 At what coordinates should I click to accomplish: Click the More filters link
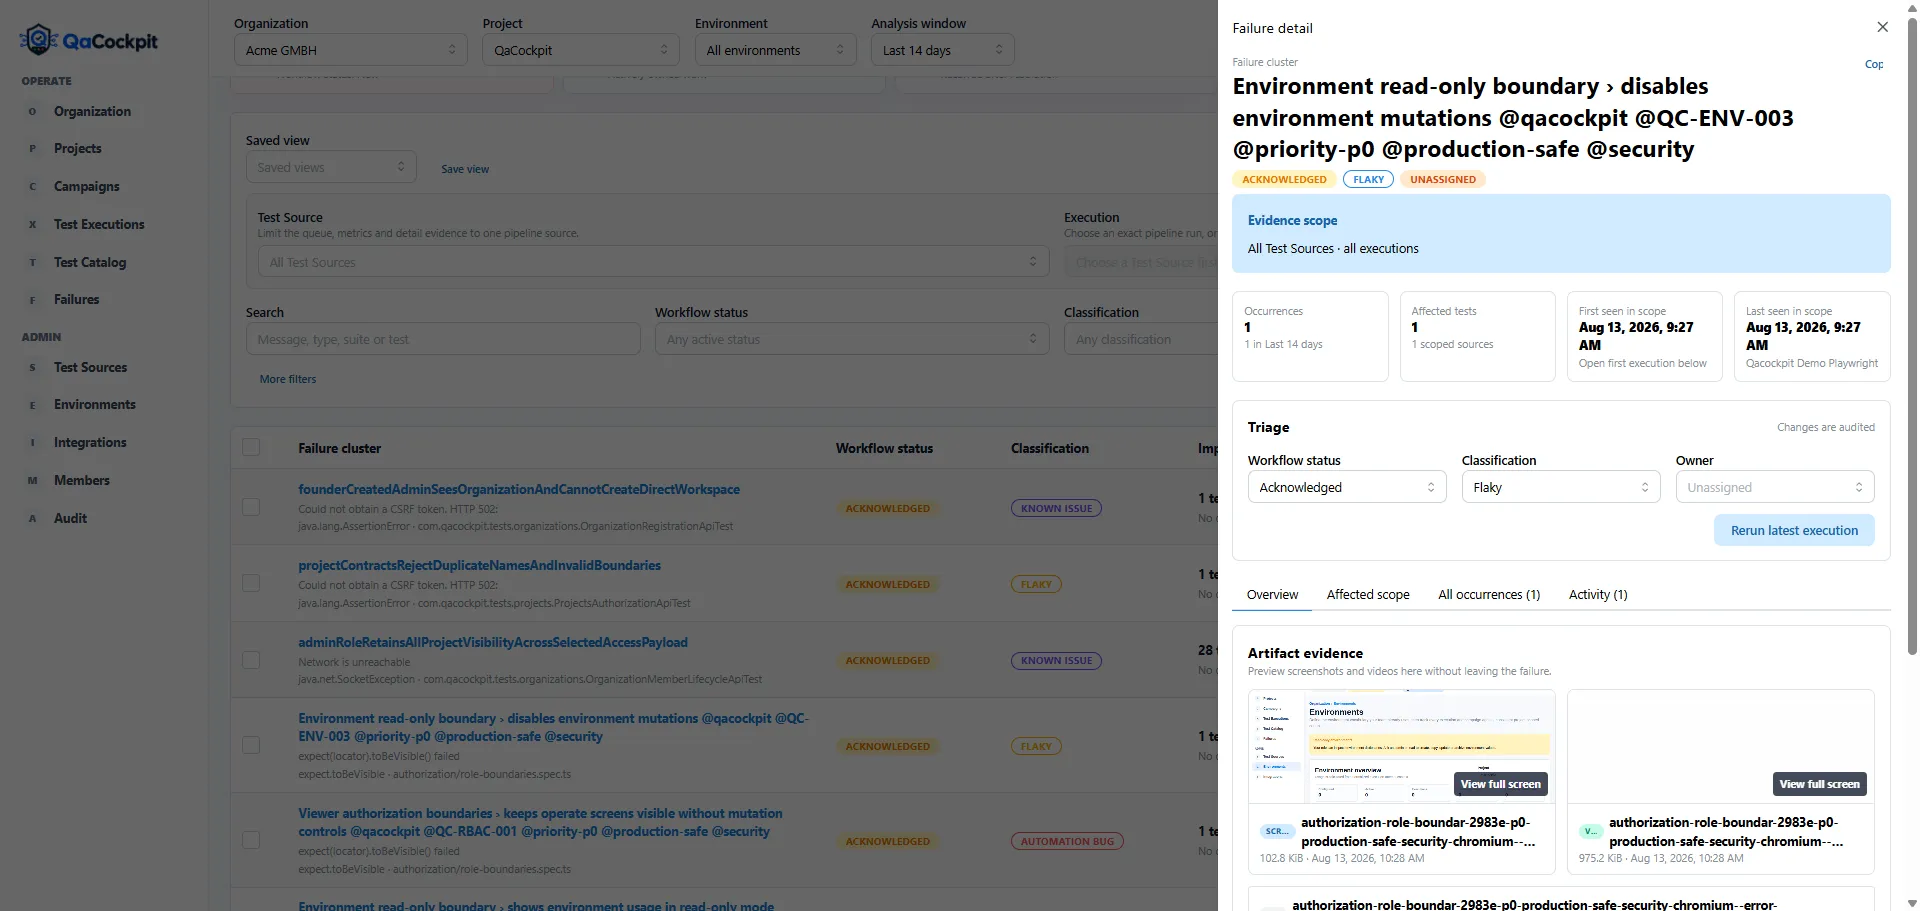tap(288, 379)
